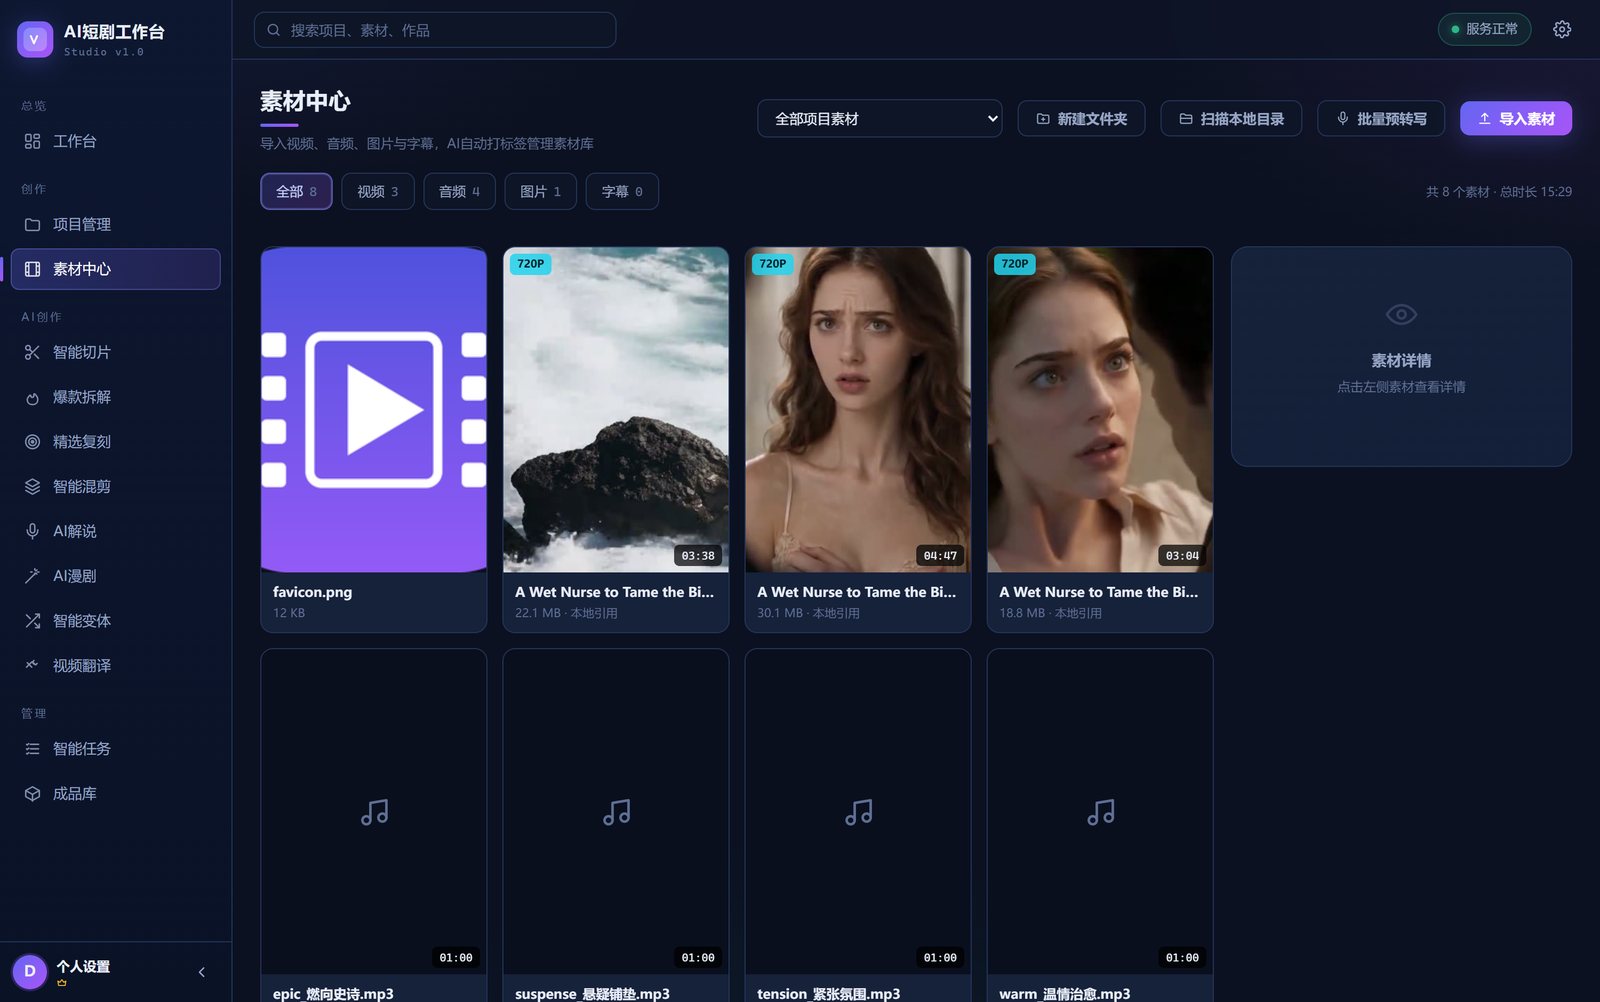This screenshot has width=1600, height=1002.
Task: Open the 全部项目素材 dropdown
Action: click(879, 119)
